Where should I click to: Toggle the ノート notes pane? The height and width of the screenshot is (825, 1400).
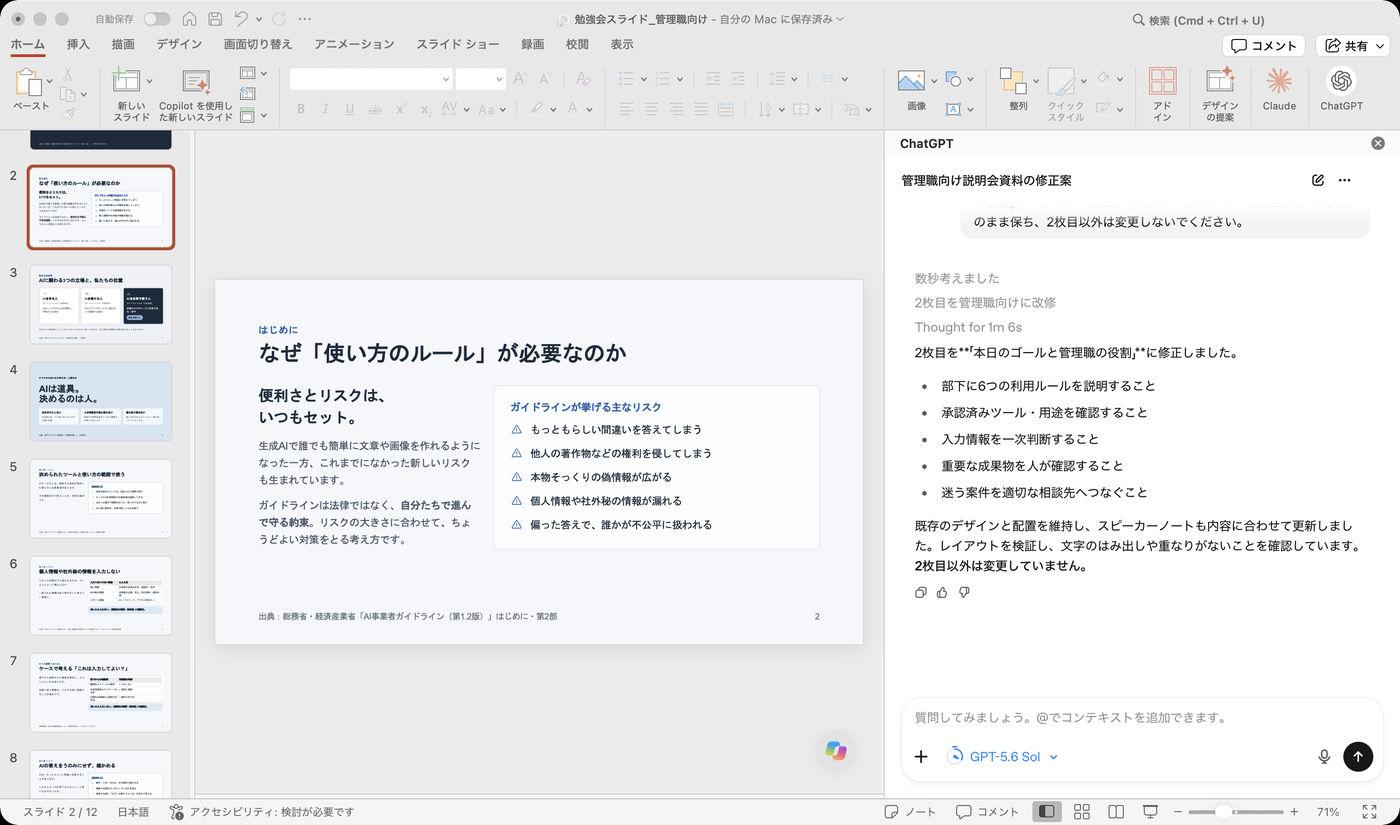(x=911, y=811)
